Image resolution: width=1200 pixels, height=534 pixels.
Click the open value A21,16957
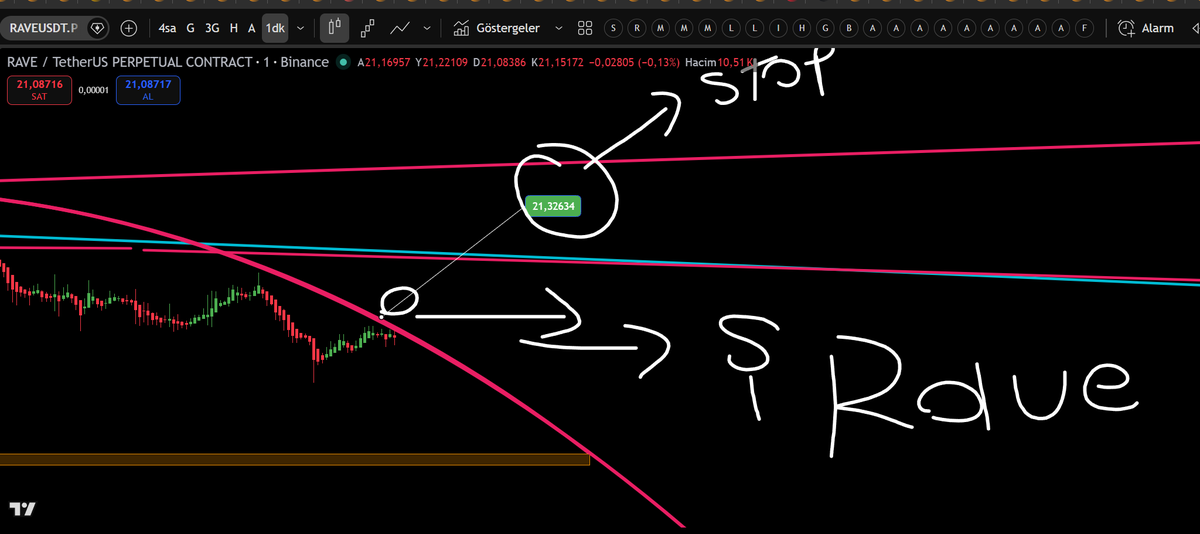384,62
